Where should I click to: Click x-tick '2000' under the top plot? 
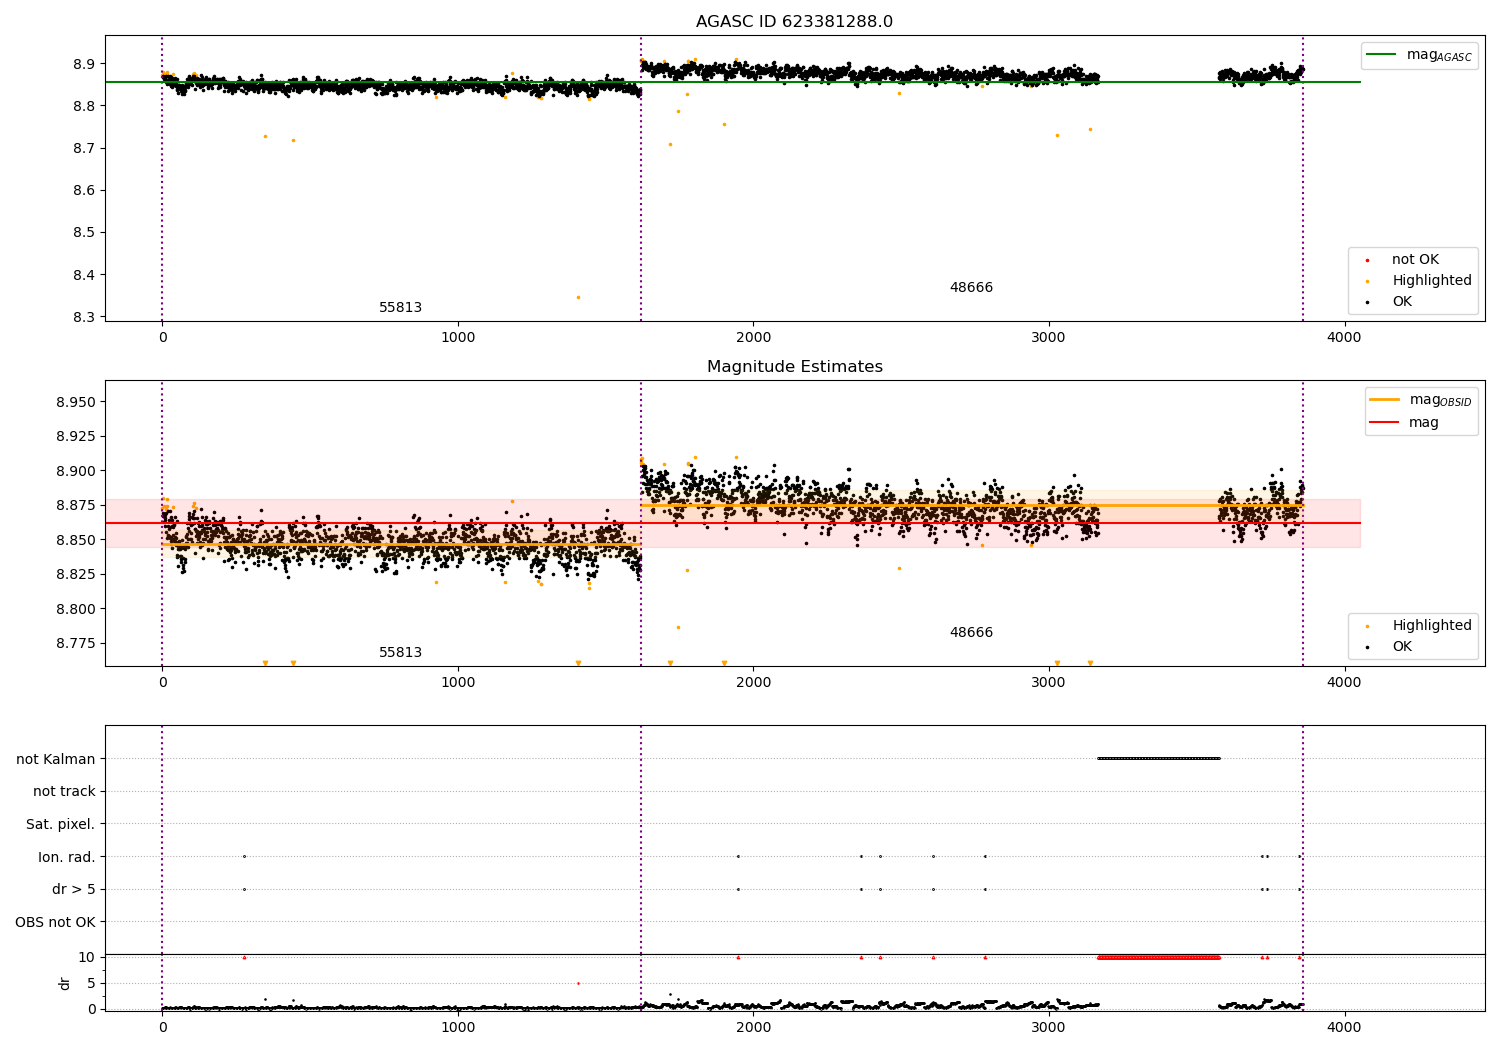(753, 338)
